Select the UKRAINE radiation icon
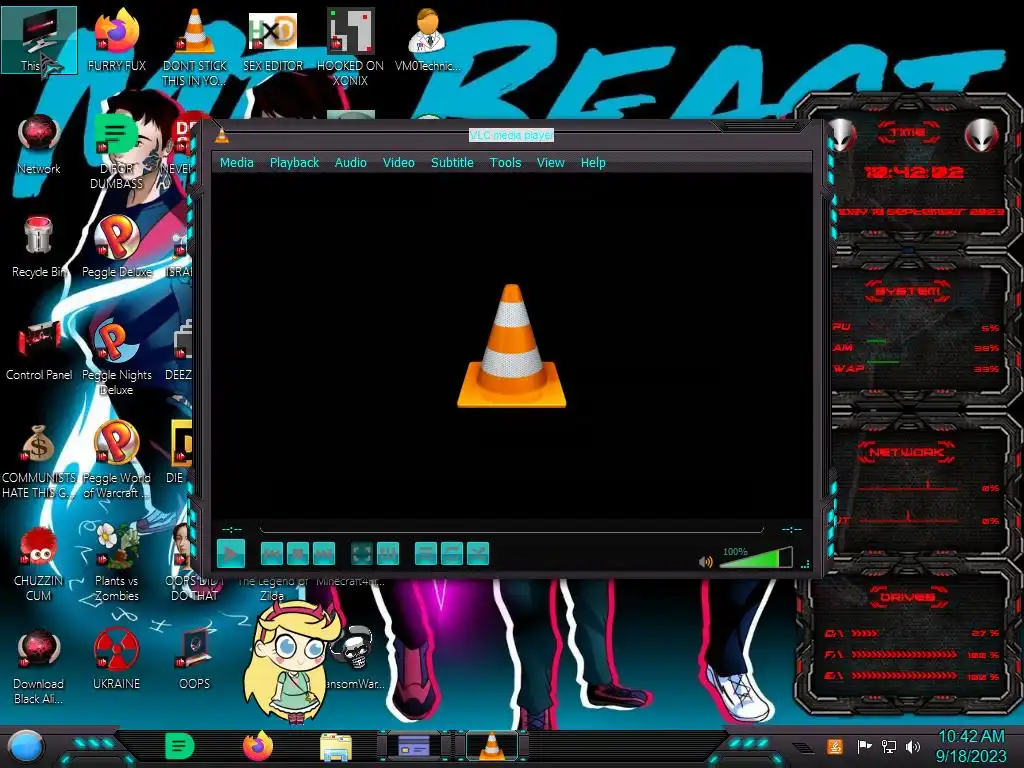1024x768 pixels. pyautogui.click(x=116, y=660)
